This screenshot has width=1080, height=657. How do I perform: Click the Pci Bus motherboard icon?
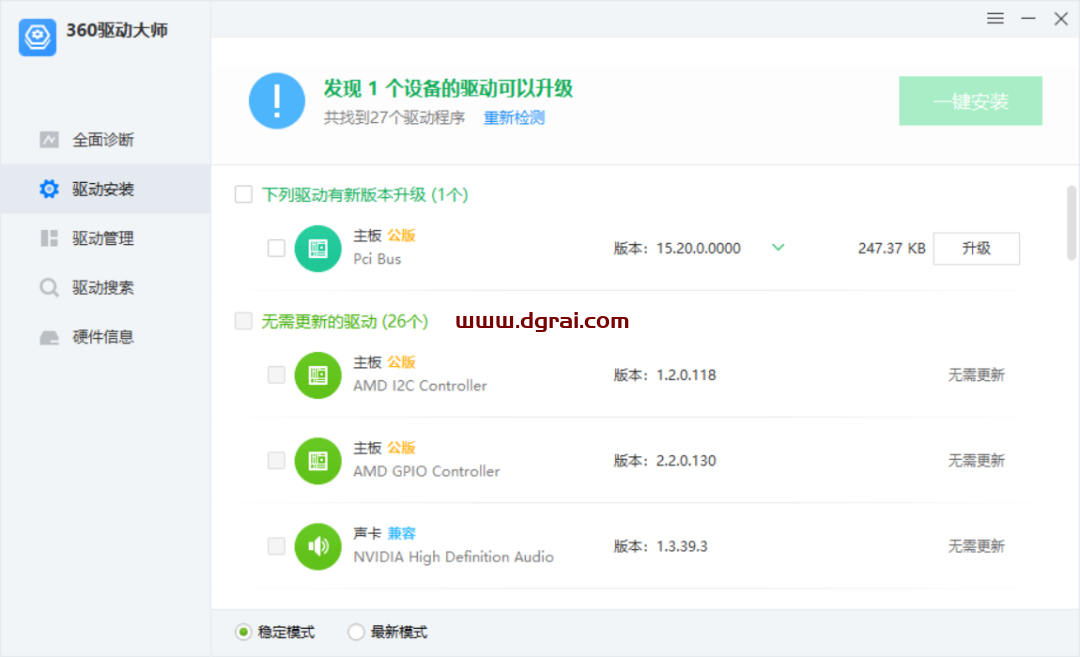318,249
